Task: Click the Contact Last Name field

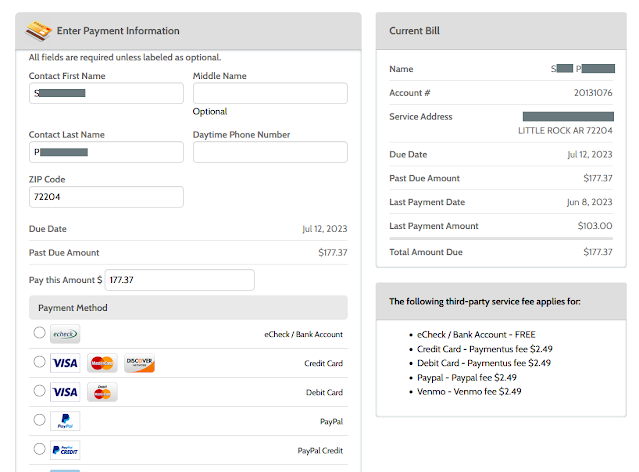Action: pyautogui.click(x=106, y=152)
